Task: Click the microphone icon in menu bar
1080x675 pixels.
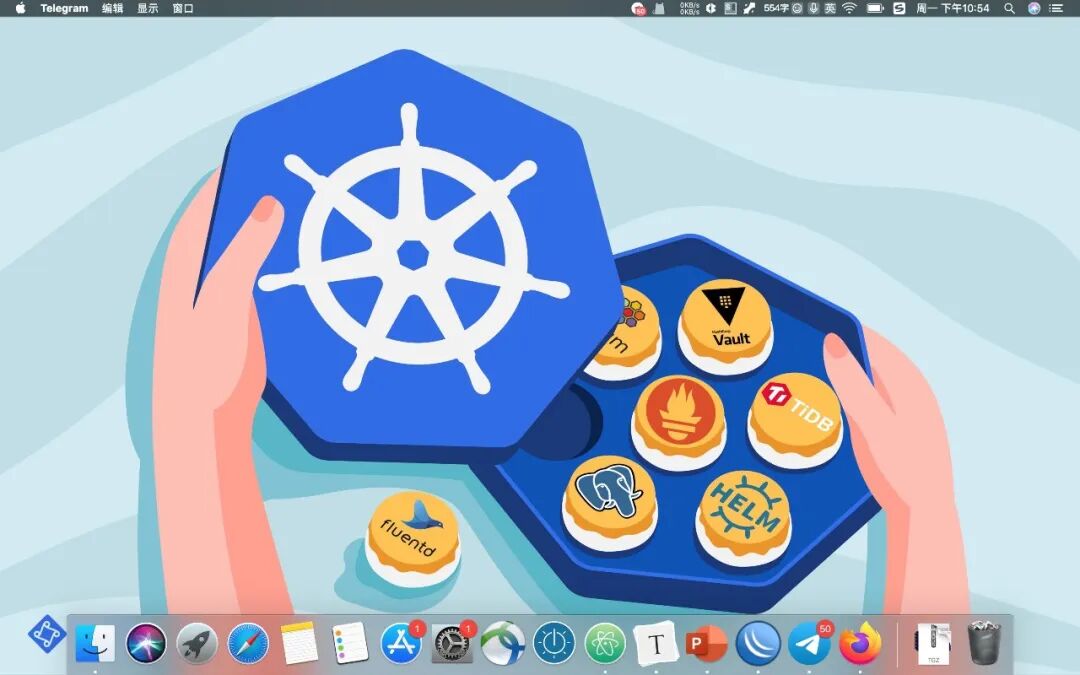Action: 813,8
